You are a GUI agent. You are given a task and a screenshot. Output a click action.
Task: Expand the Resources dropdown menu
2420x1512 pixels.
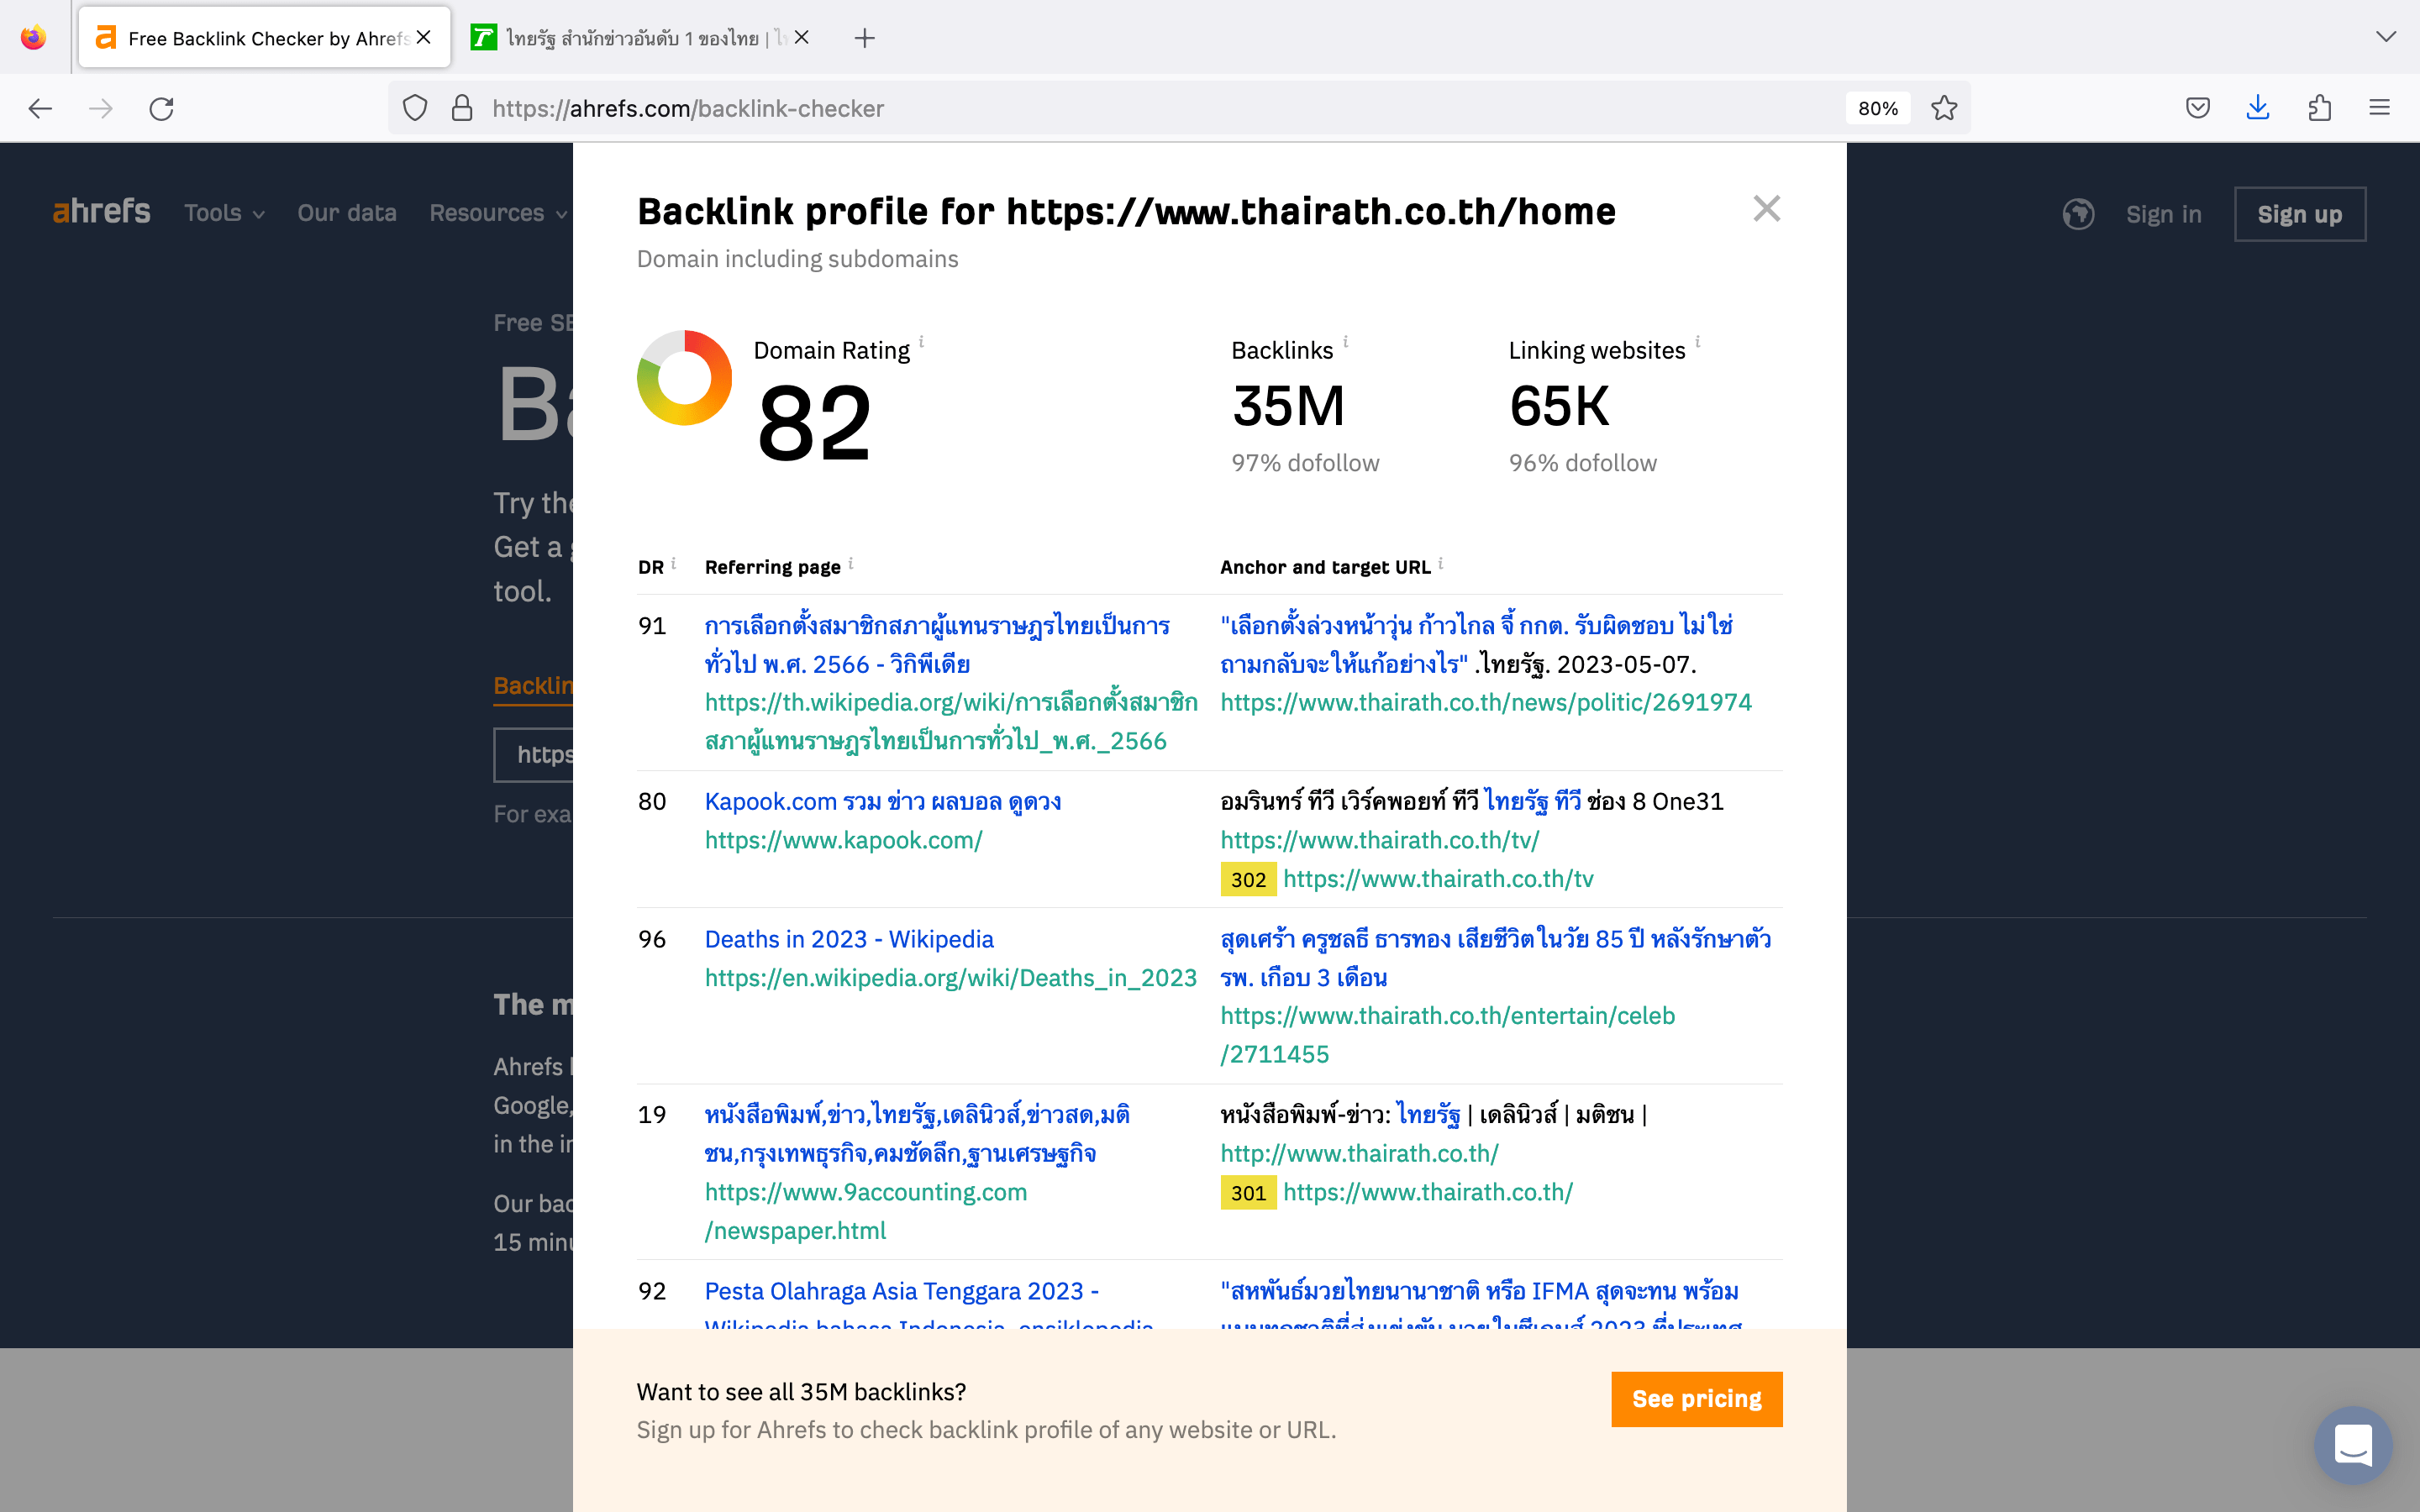pos(498,213)
